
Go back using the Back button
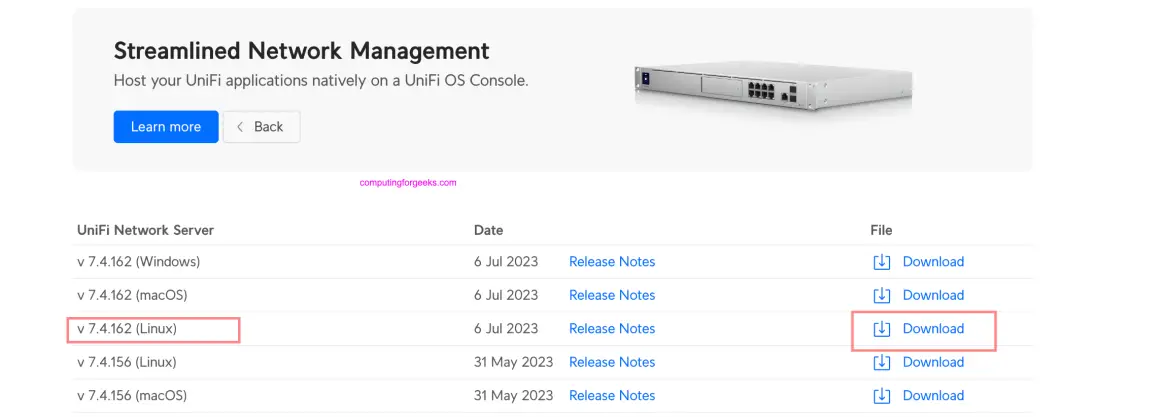click(x=261, y=127)
